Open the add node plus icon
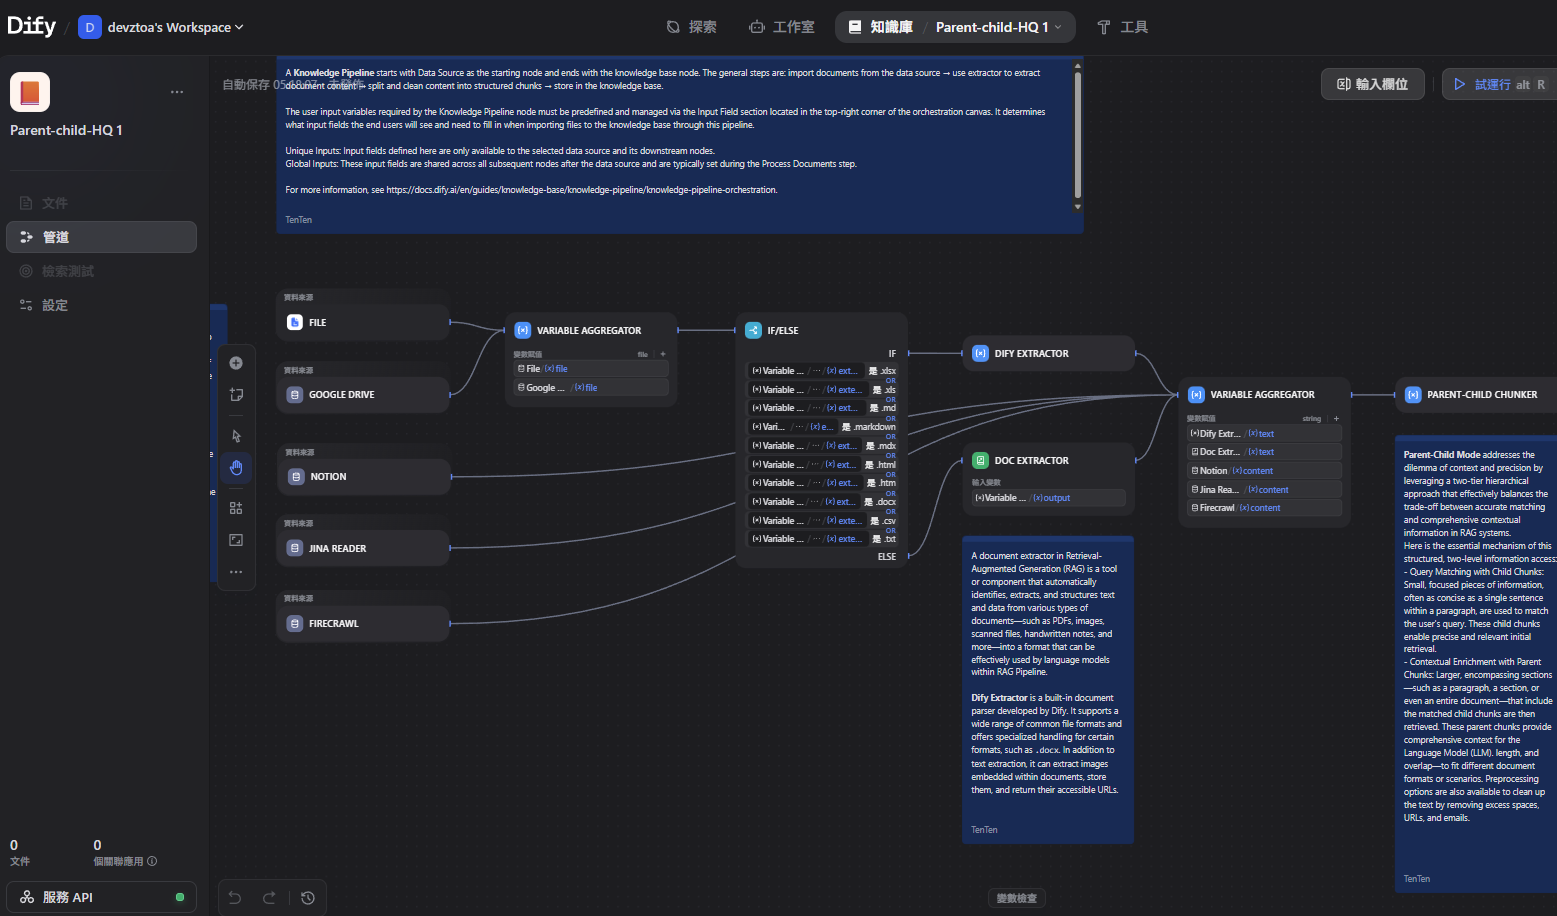1557x916 pixels. click(236, 363)
